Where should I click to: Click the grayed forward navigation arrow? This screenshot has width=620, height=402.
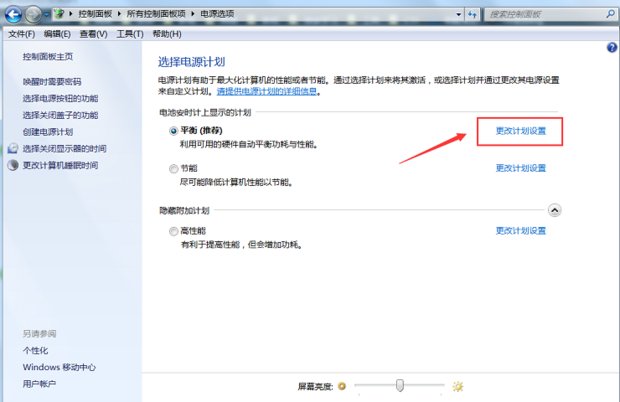33,15
